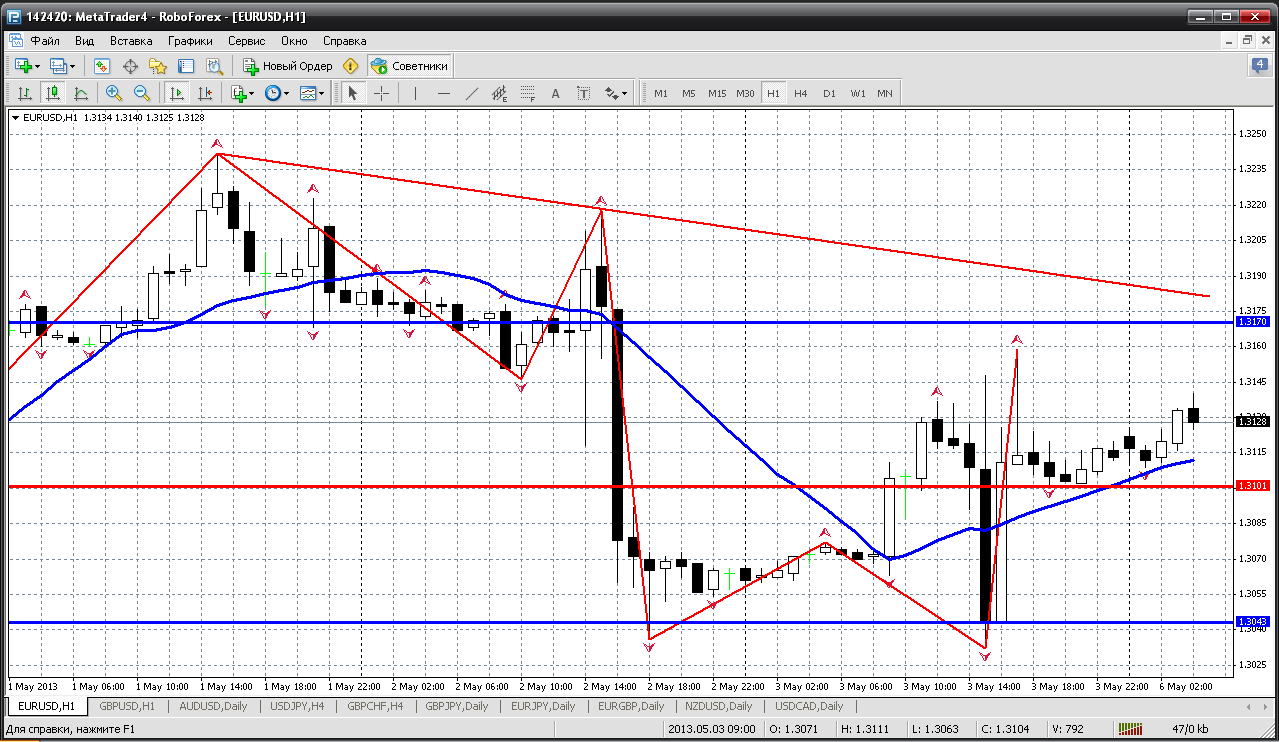Open the Сервис menu
1279x742 pixels.
246,41
